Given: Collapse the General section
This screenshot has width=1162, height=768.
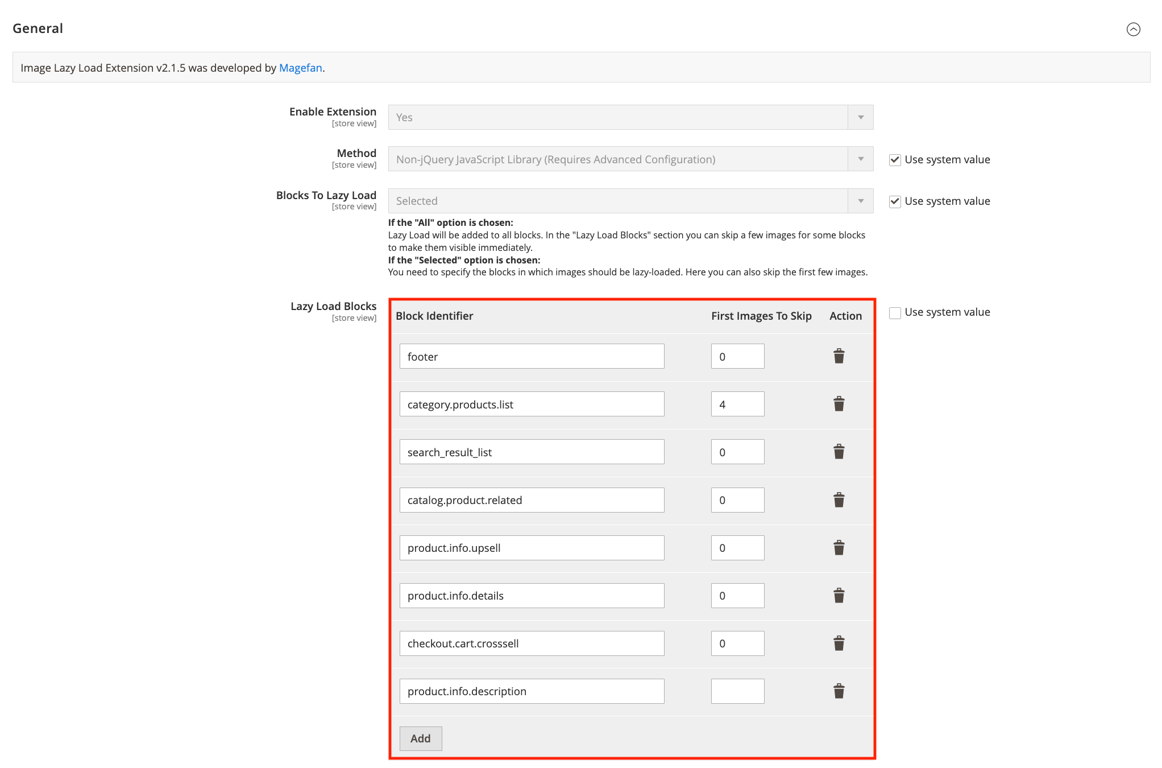Looking at the screenshot, I should click(1133, 29).
